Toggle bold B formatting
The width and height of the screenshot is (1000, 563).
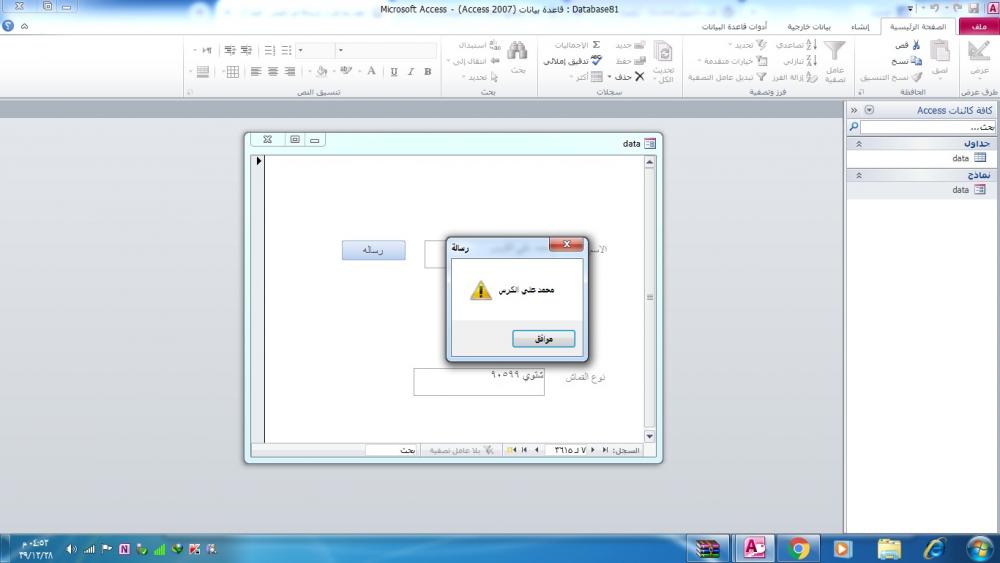428,71
